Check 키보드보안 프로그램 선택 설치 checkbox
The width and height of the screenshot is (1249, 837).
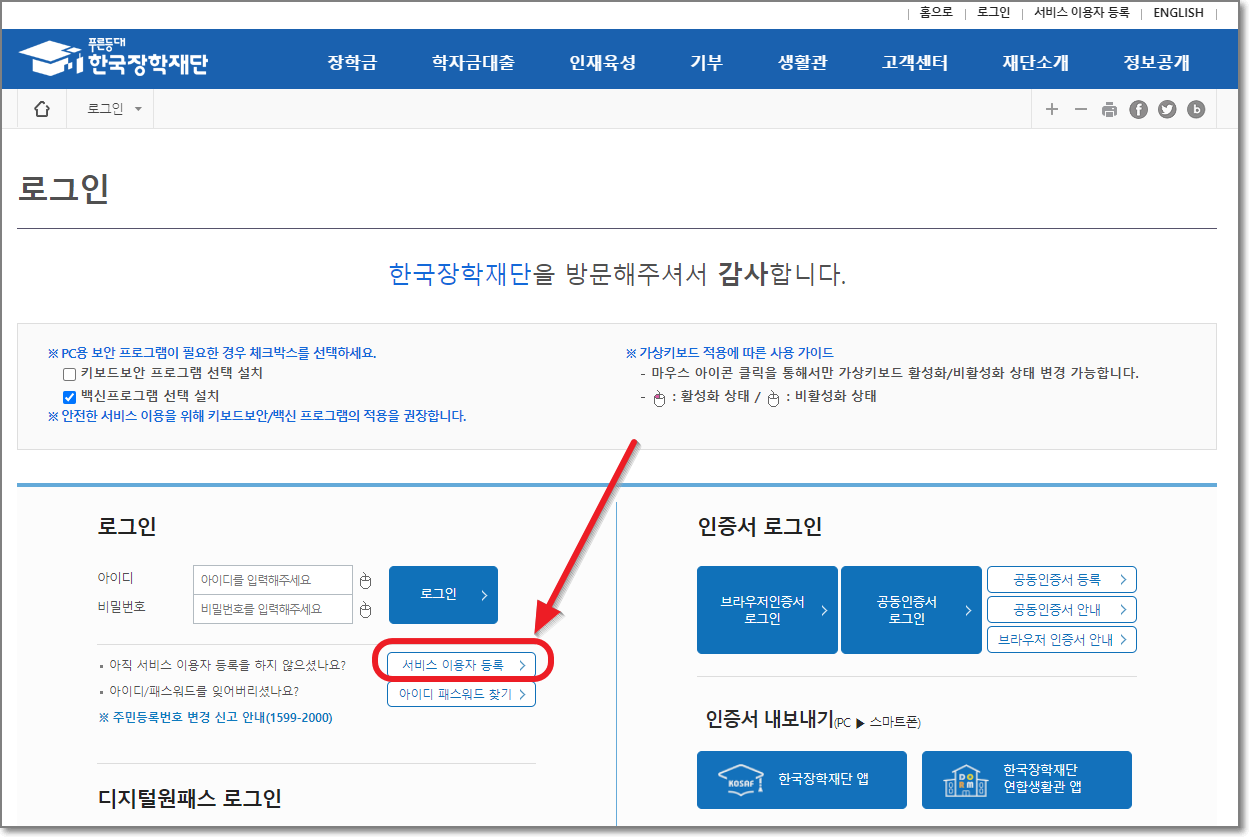(70, 374)
